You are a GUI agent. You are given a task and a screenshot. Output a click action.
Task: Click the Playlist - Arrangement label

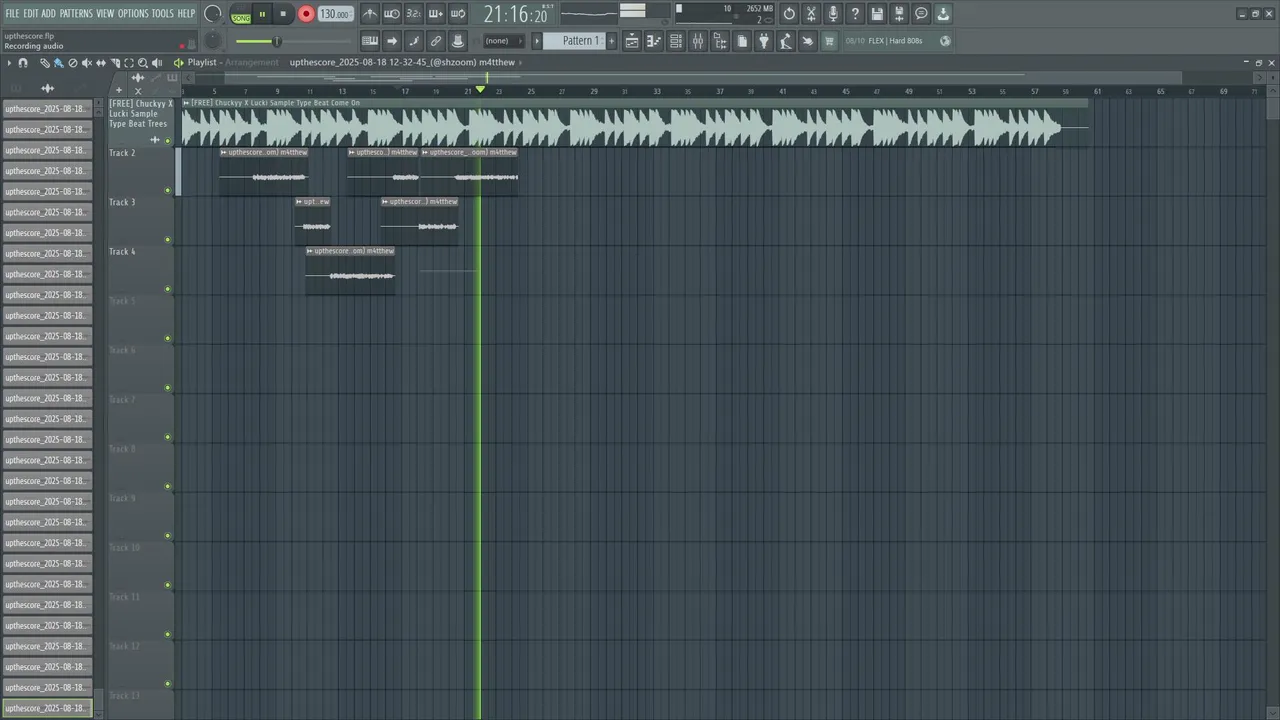(x=233, y=62)
